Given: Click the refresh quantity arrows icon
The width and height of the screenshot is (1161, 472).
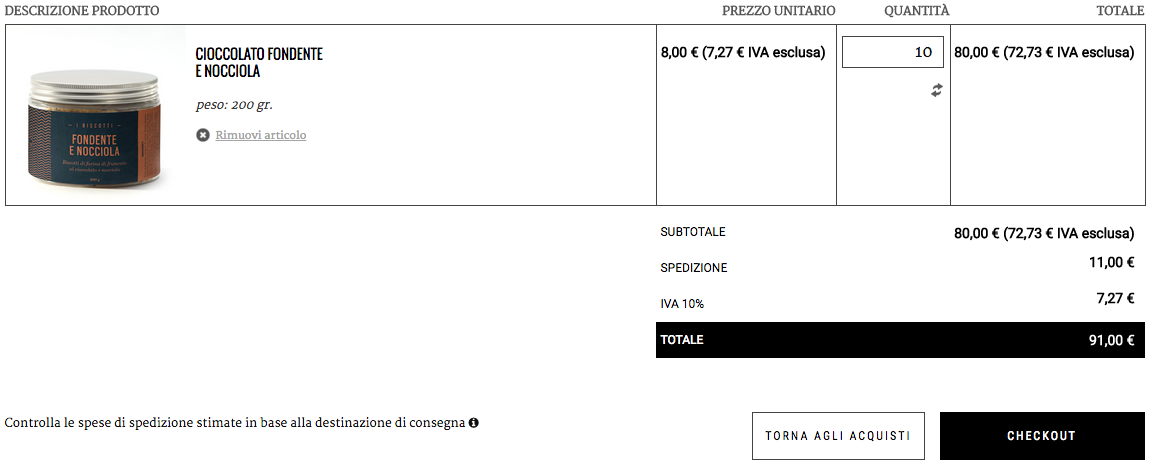Looking at the screenshot, I should pos(937,90).
